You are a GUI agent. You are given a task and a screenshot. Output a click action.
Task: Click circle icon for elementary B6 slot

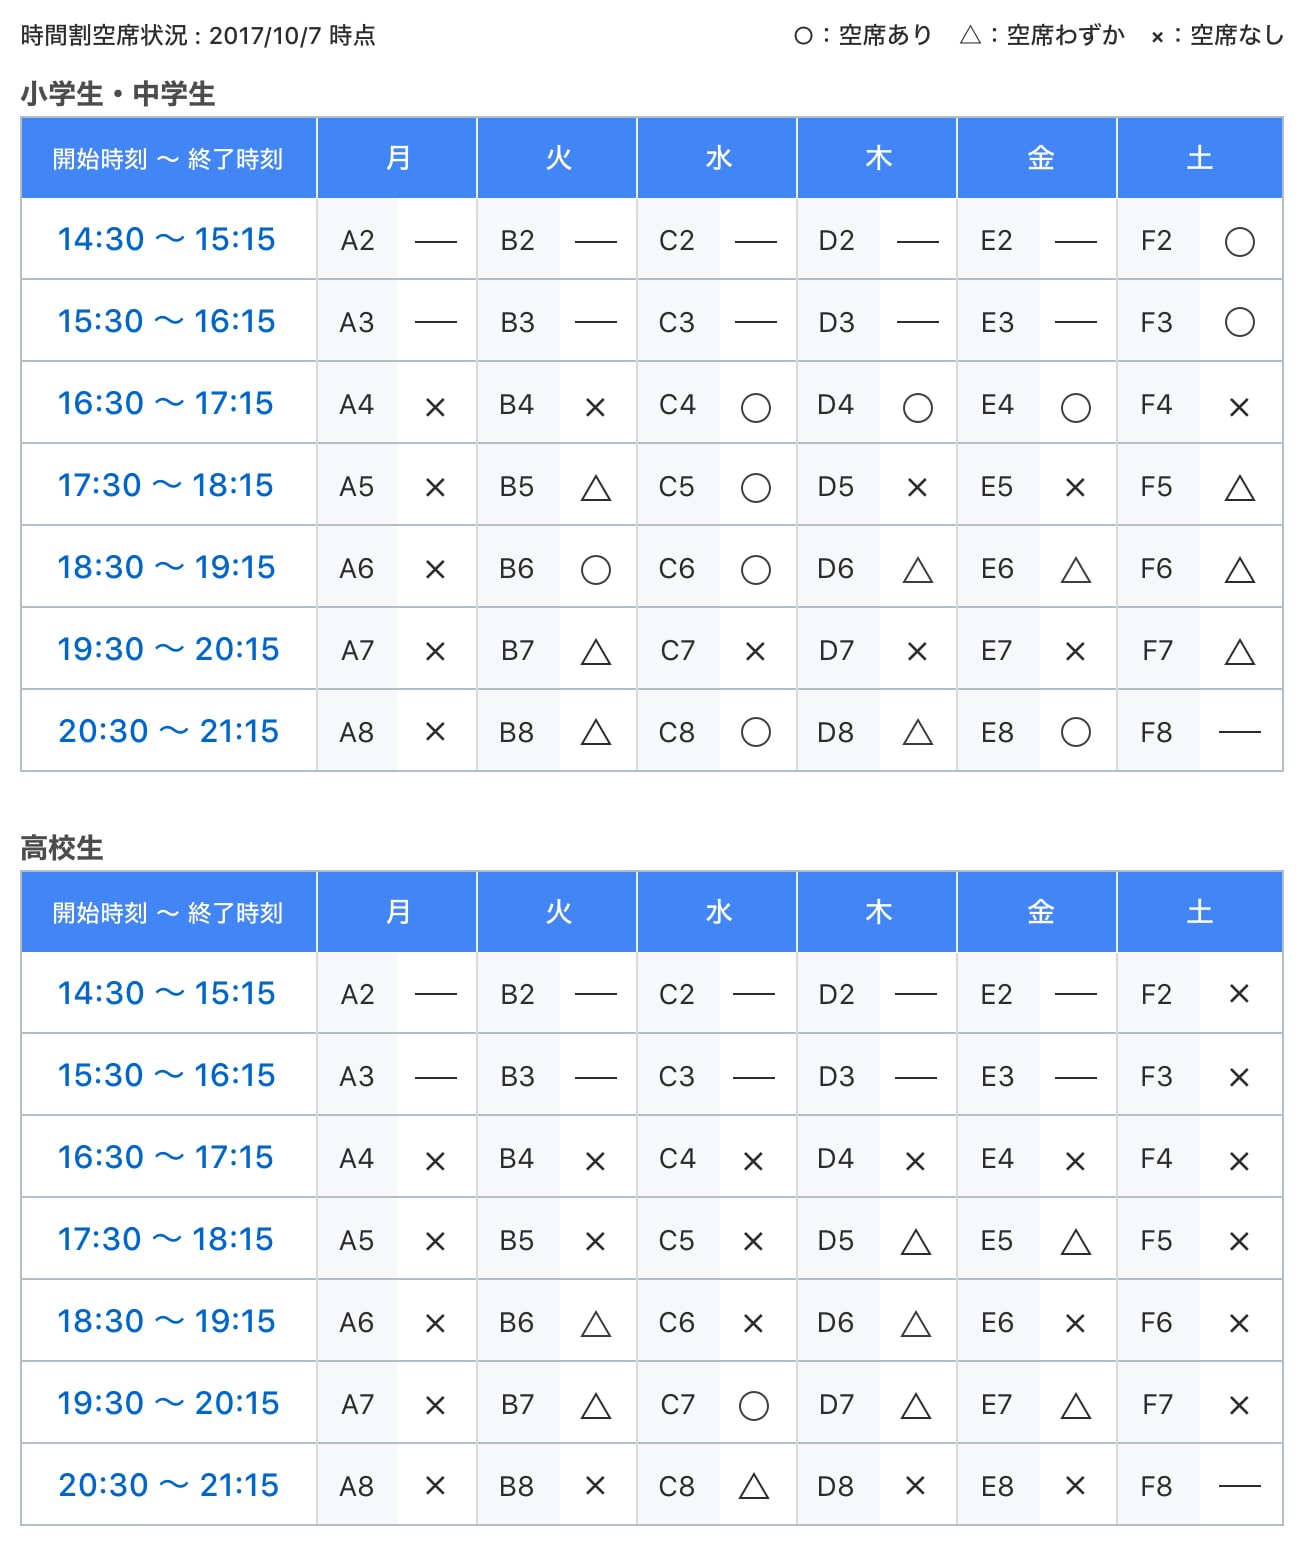[x=595, y=570]
